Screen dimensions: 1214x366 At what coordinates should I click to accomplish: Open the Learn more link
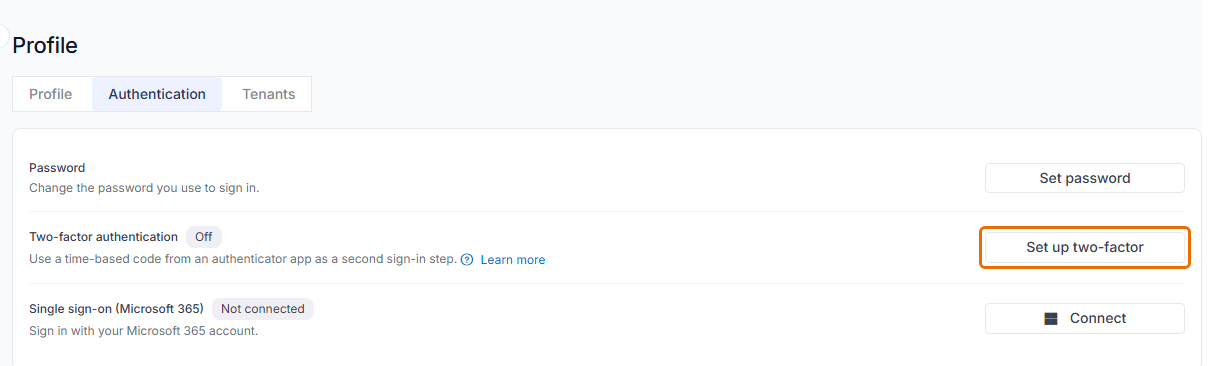(x=513, y=260)
